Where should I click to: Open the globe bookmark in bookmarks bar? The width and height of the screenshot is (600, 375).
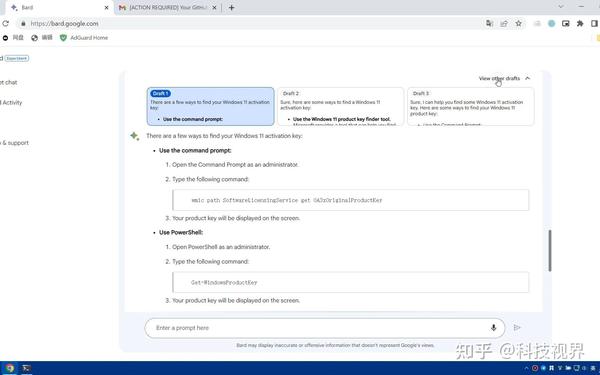(x=42, y=38)
